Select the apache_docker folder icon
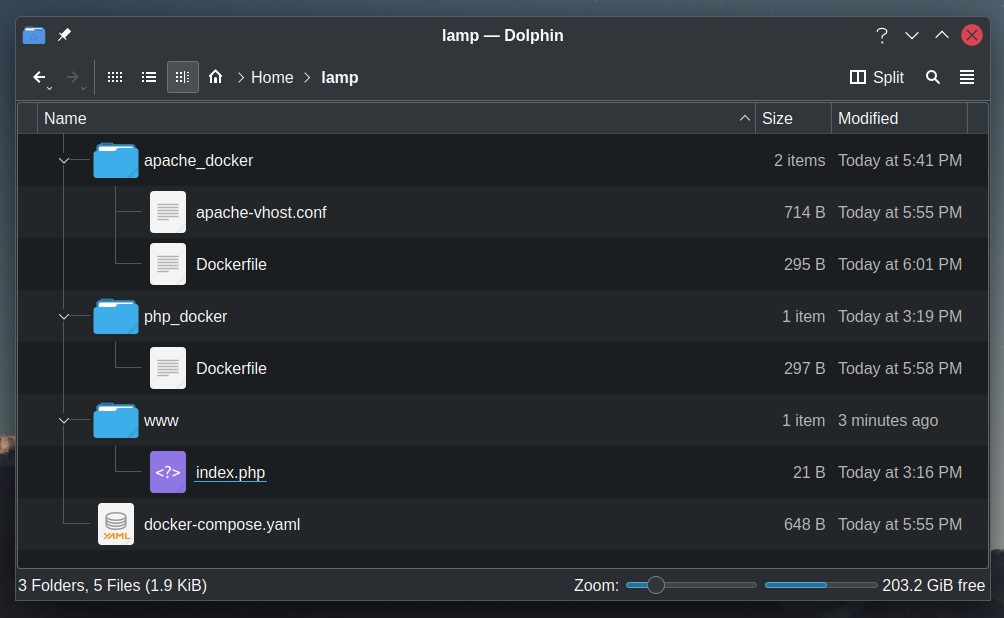Screen dimensions: 1004x618 click(x=116, y=160)
